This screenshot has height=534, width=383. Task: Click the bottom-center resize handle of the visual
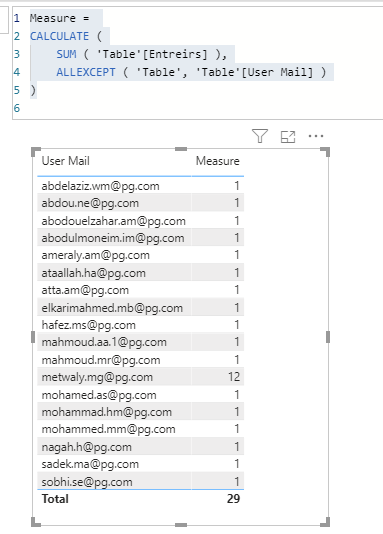pyautogui.click(x=181, y=525)
